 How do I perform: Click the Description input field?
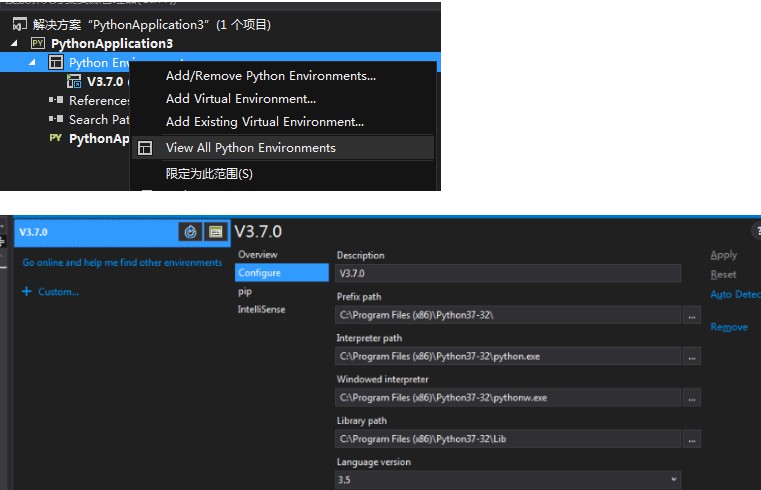[508, 273]
